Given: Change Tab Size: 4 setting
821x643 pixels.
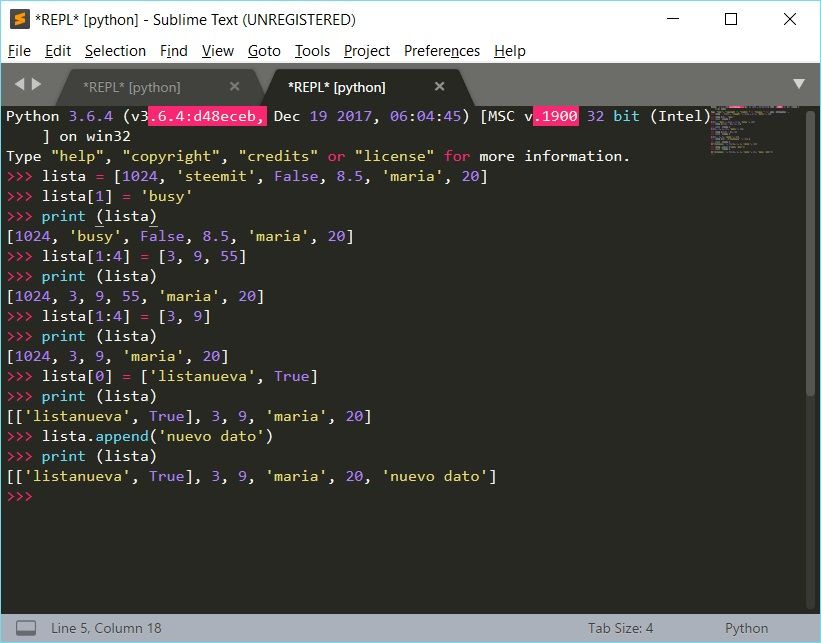Looking at the screenshot, I should pyautogui.click(x=620, y=628).
